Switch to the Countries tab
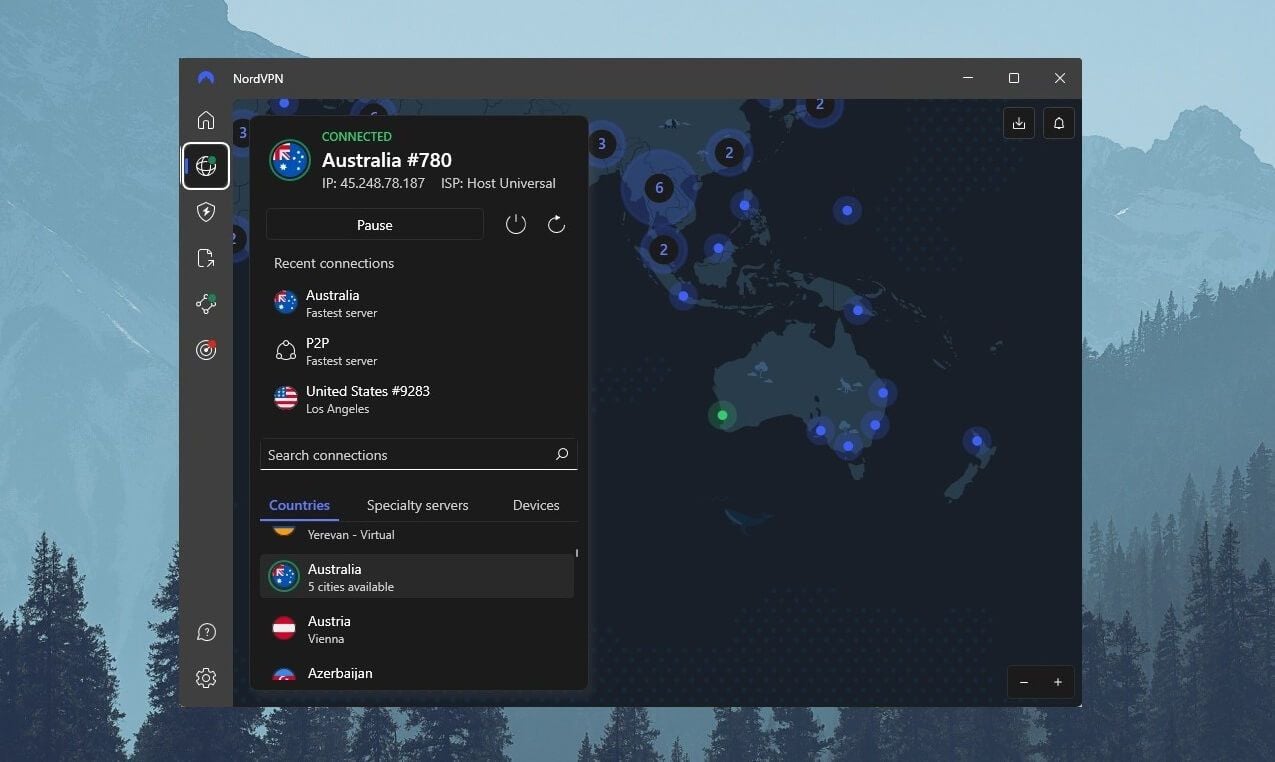Screen dimensions: 1275x762 (x=300, y=505)
